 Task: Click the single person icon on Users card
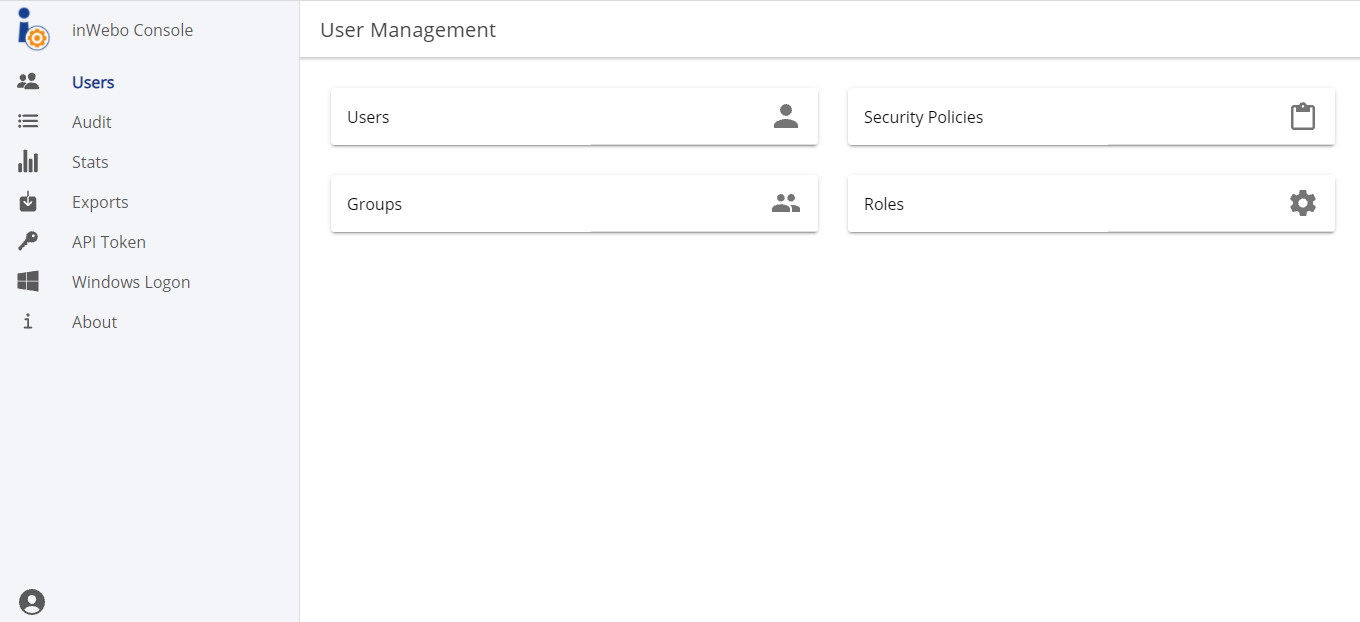click(786, 117)
